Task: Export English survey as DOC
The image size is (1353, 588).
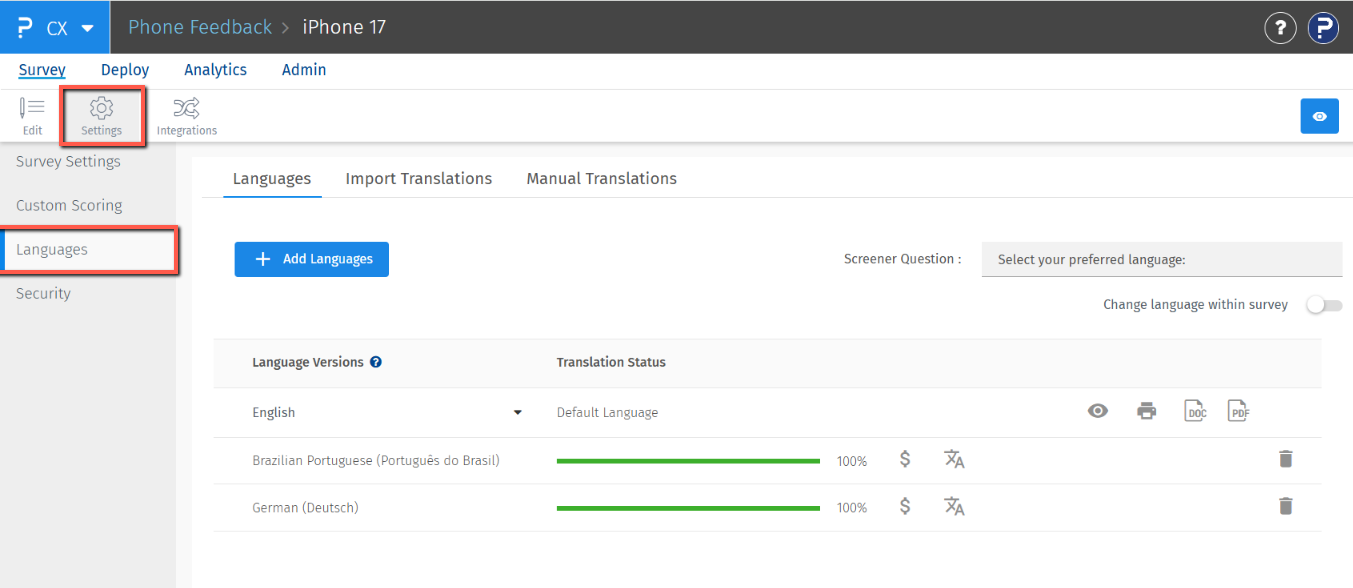Action: tap(1195, 411)
